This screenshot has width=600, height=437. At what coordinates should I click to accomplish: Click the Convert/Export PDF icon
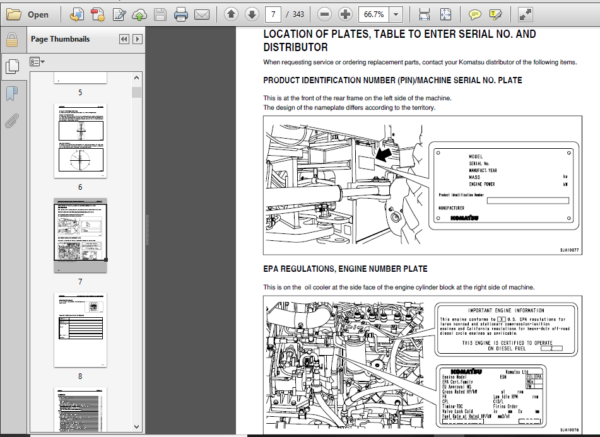point(98,15)
